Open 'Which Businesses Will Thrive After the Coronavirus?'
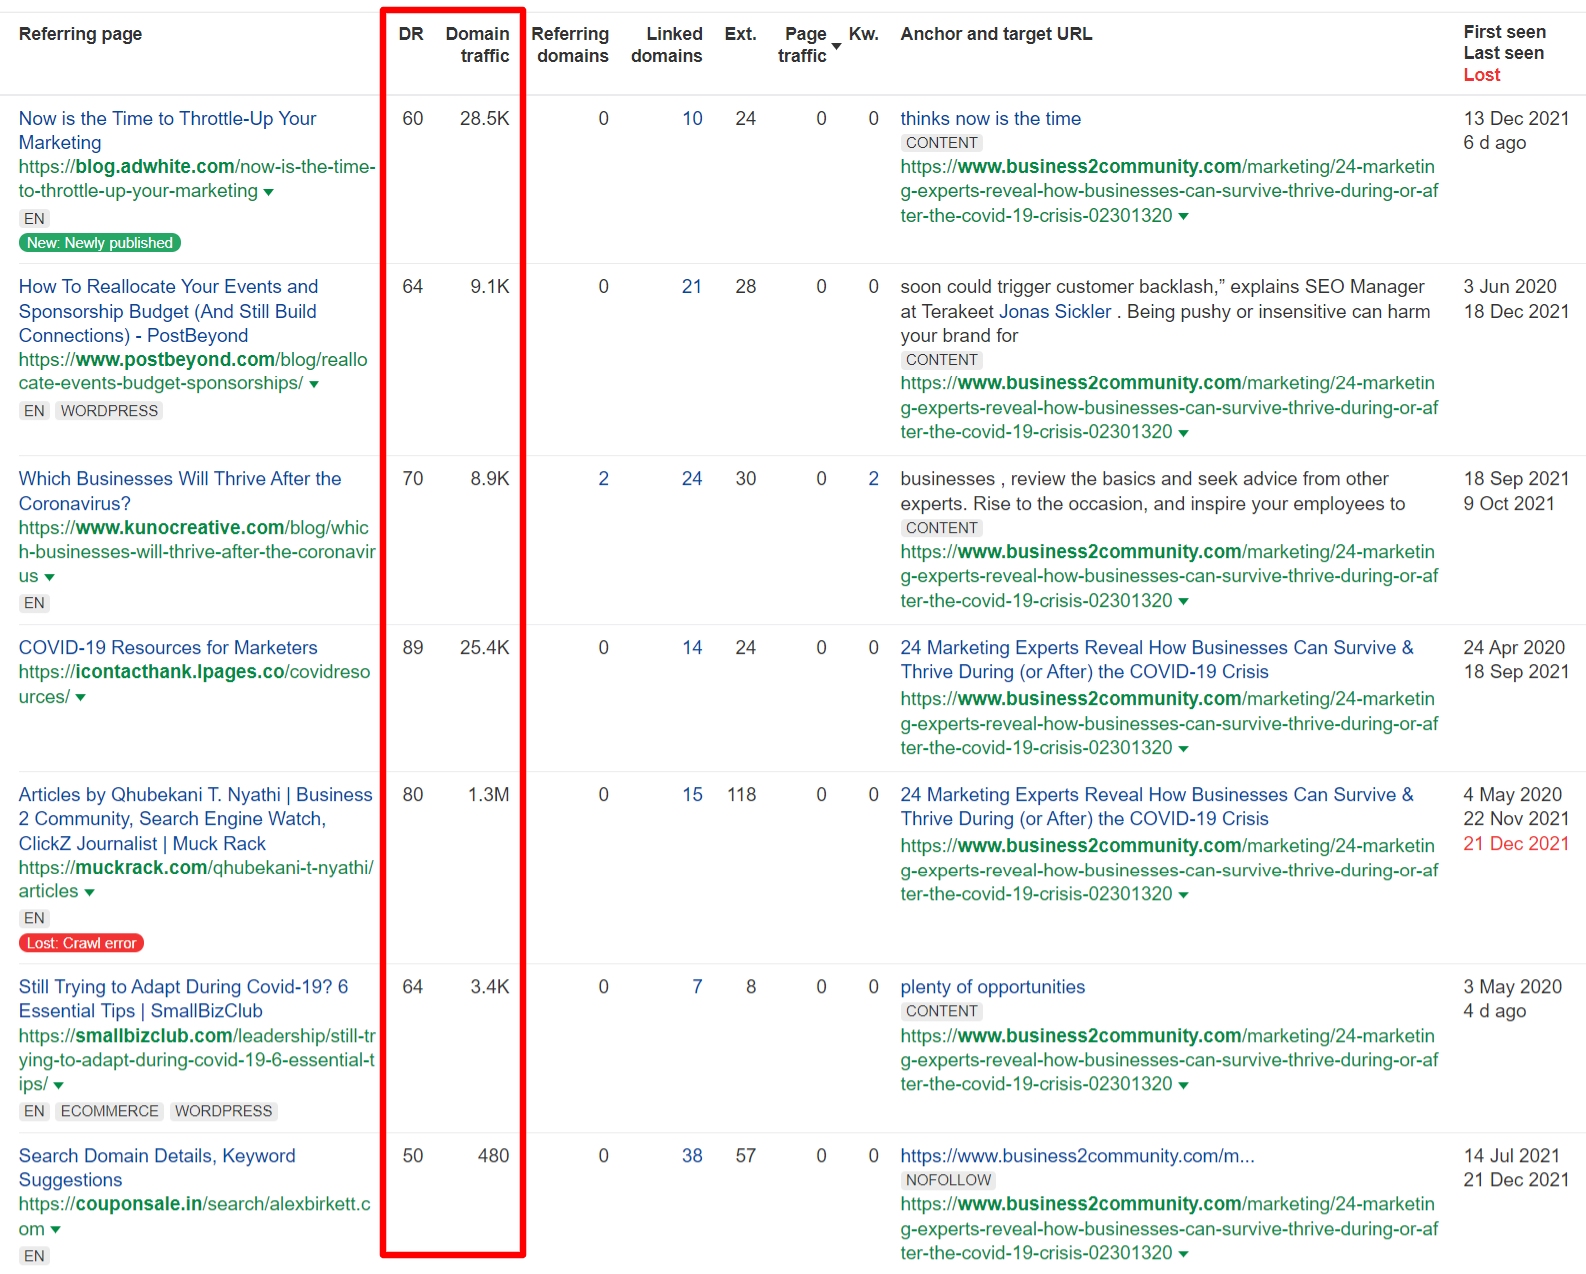 coord(180,491)
